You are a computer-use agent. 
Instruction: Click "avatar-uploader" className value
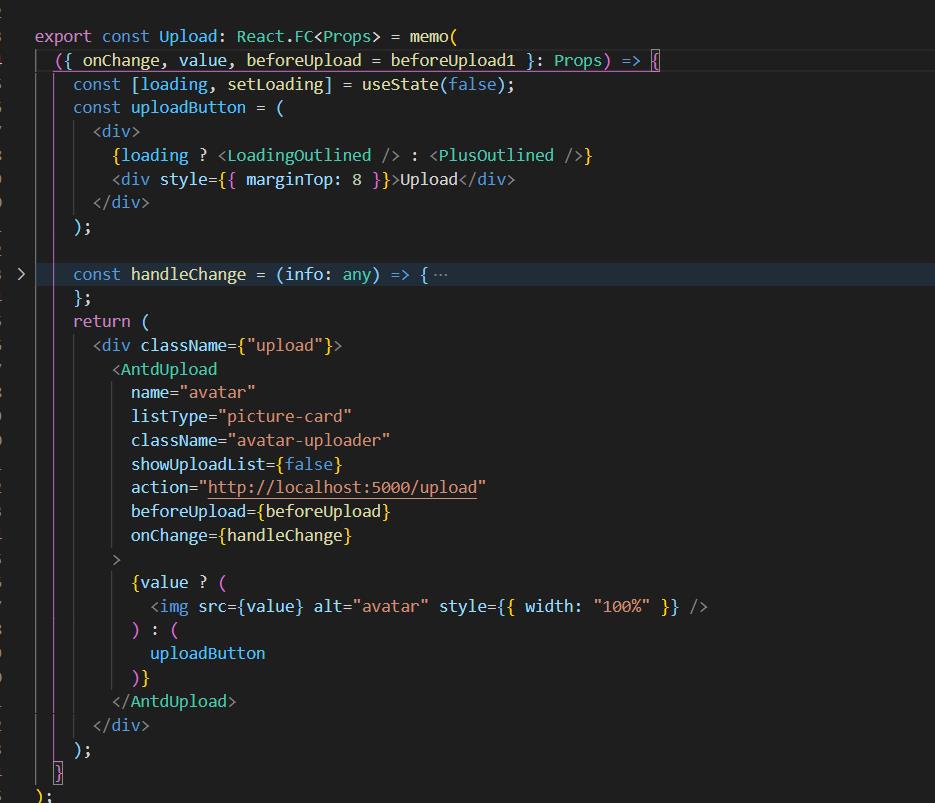[x=308, y=440]
